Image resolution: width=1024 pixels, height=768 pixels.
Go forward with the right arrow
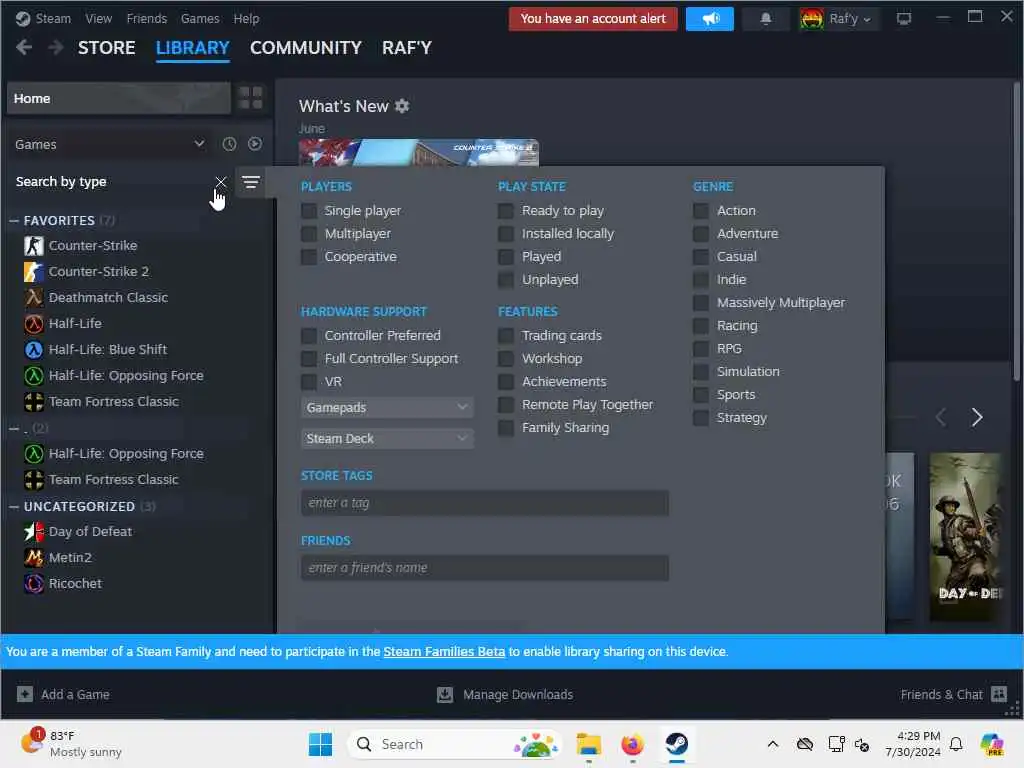click(x=56, y=48)
